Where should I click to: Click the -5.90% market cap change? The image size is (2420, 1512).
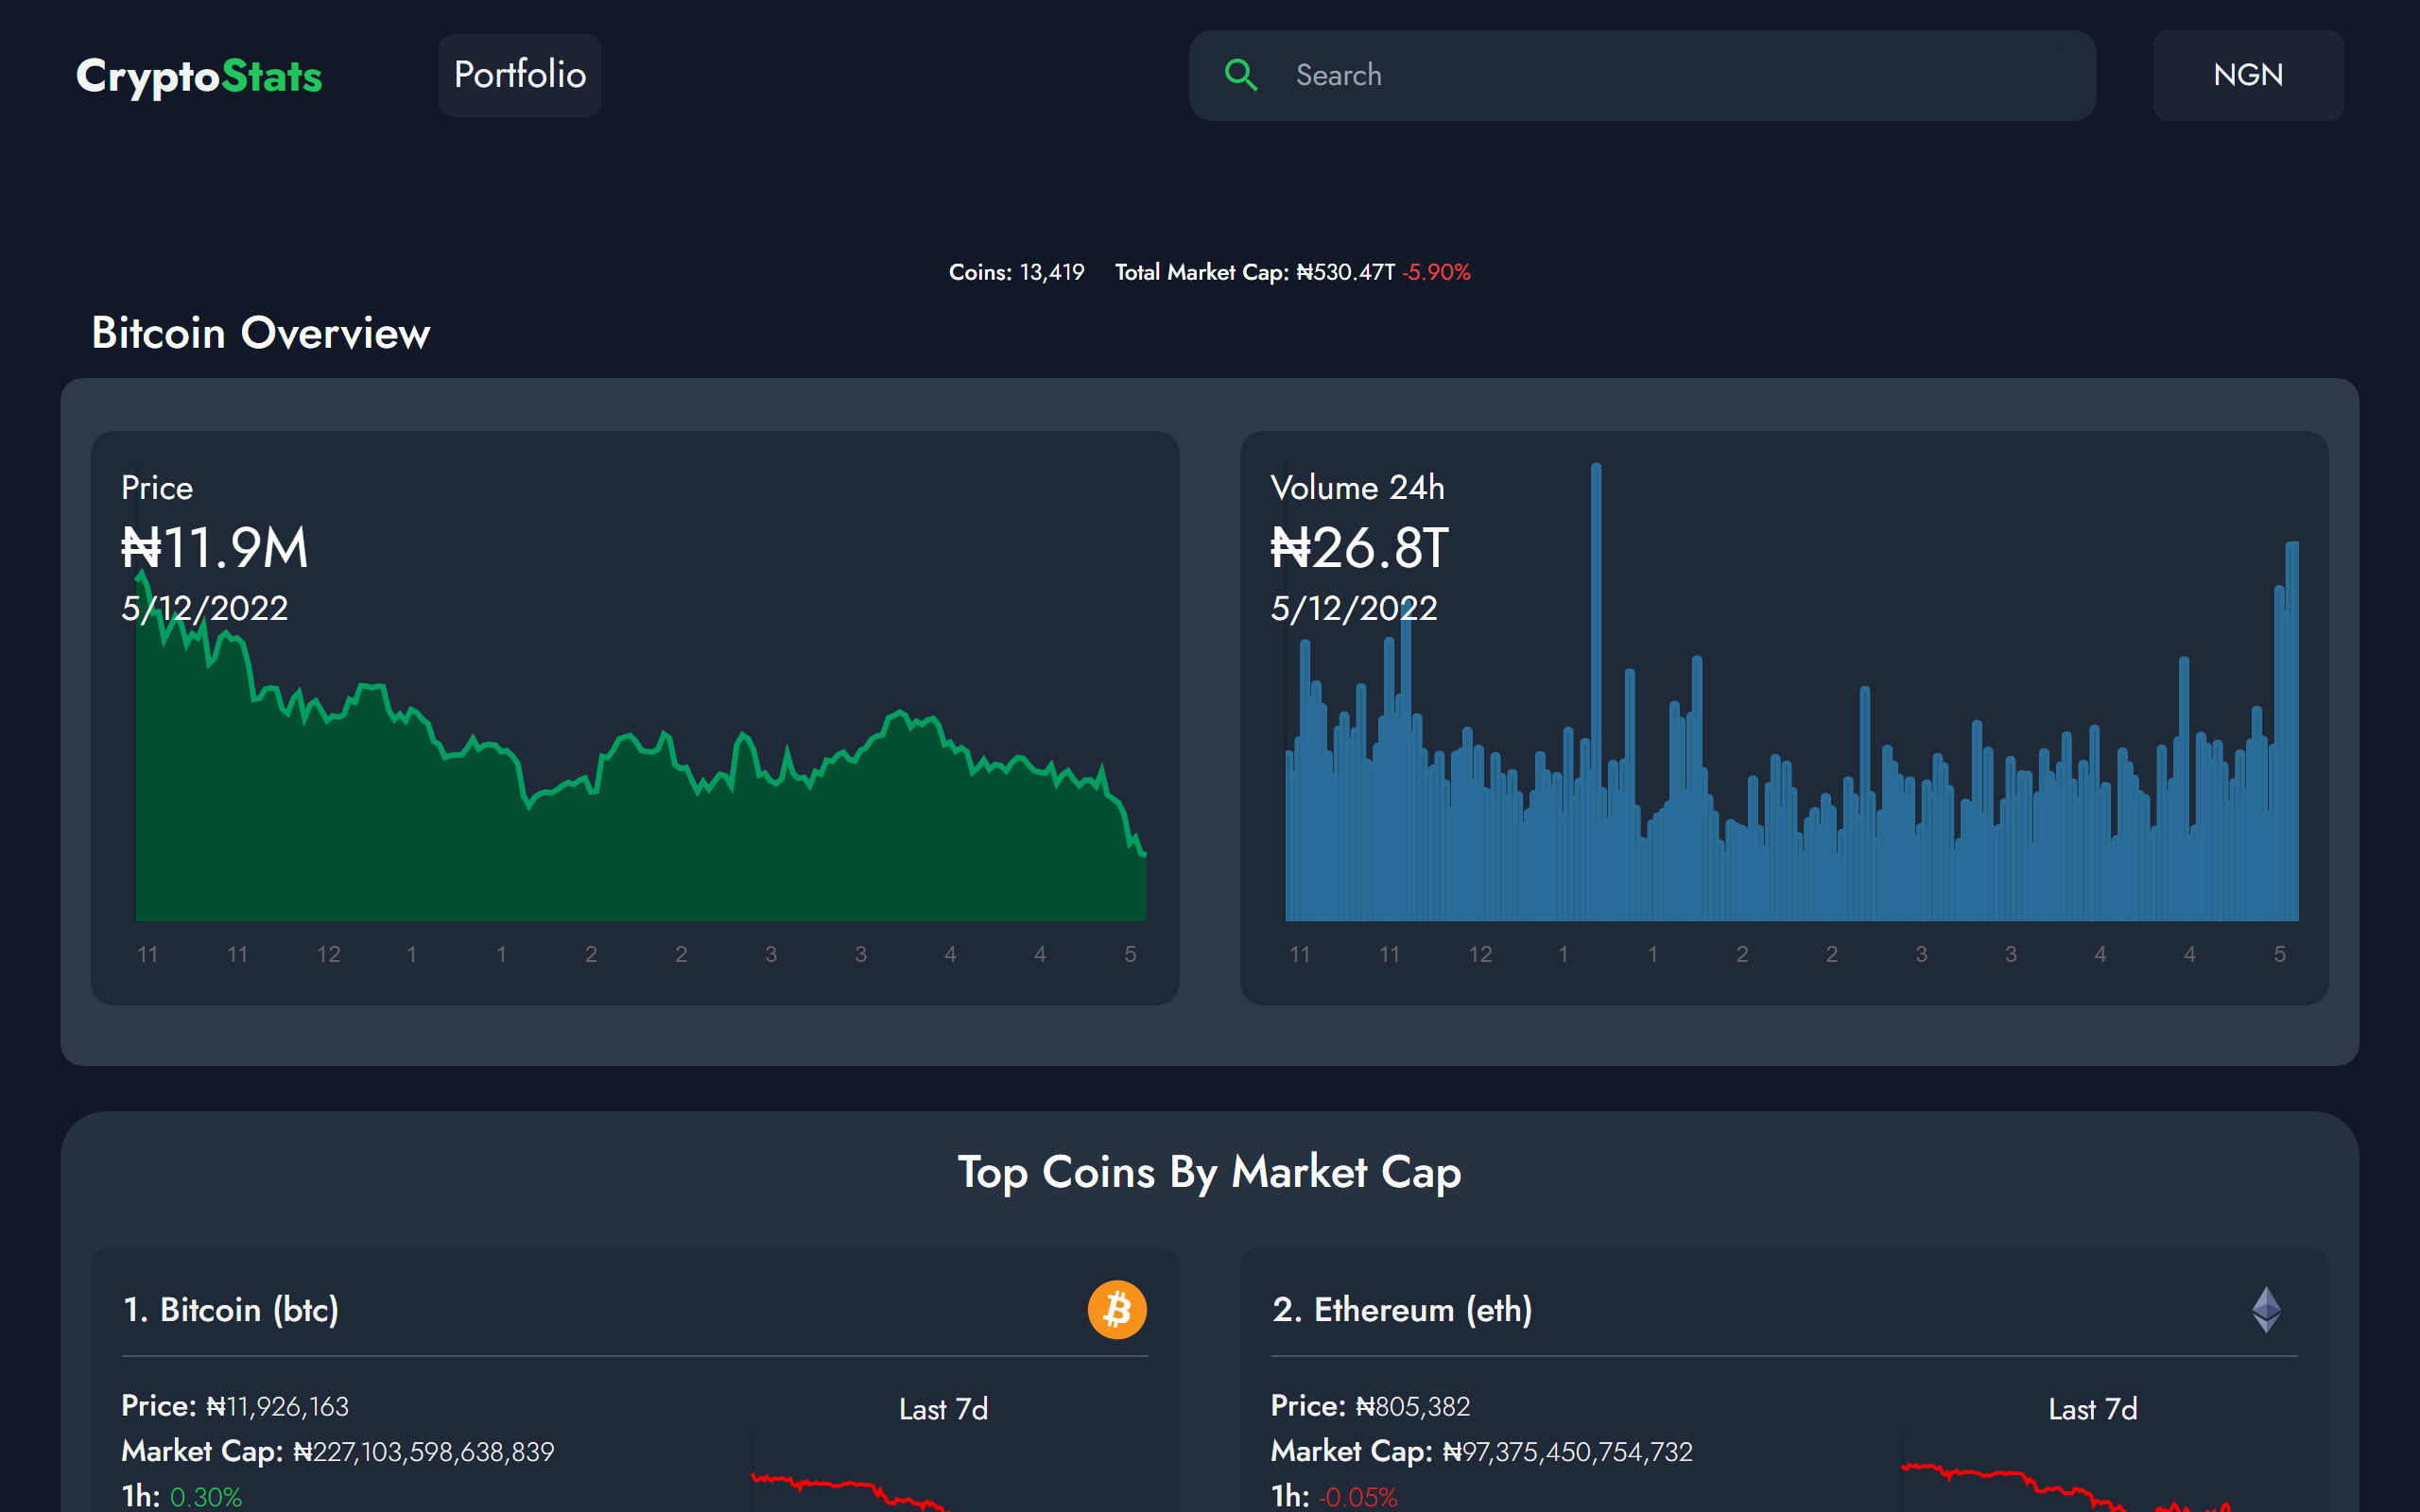click(x=1436, y=272)
